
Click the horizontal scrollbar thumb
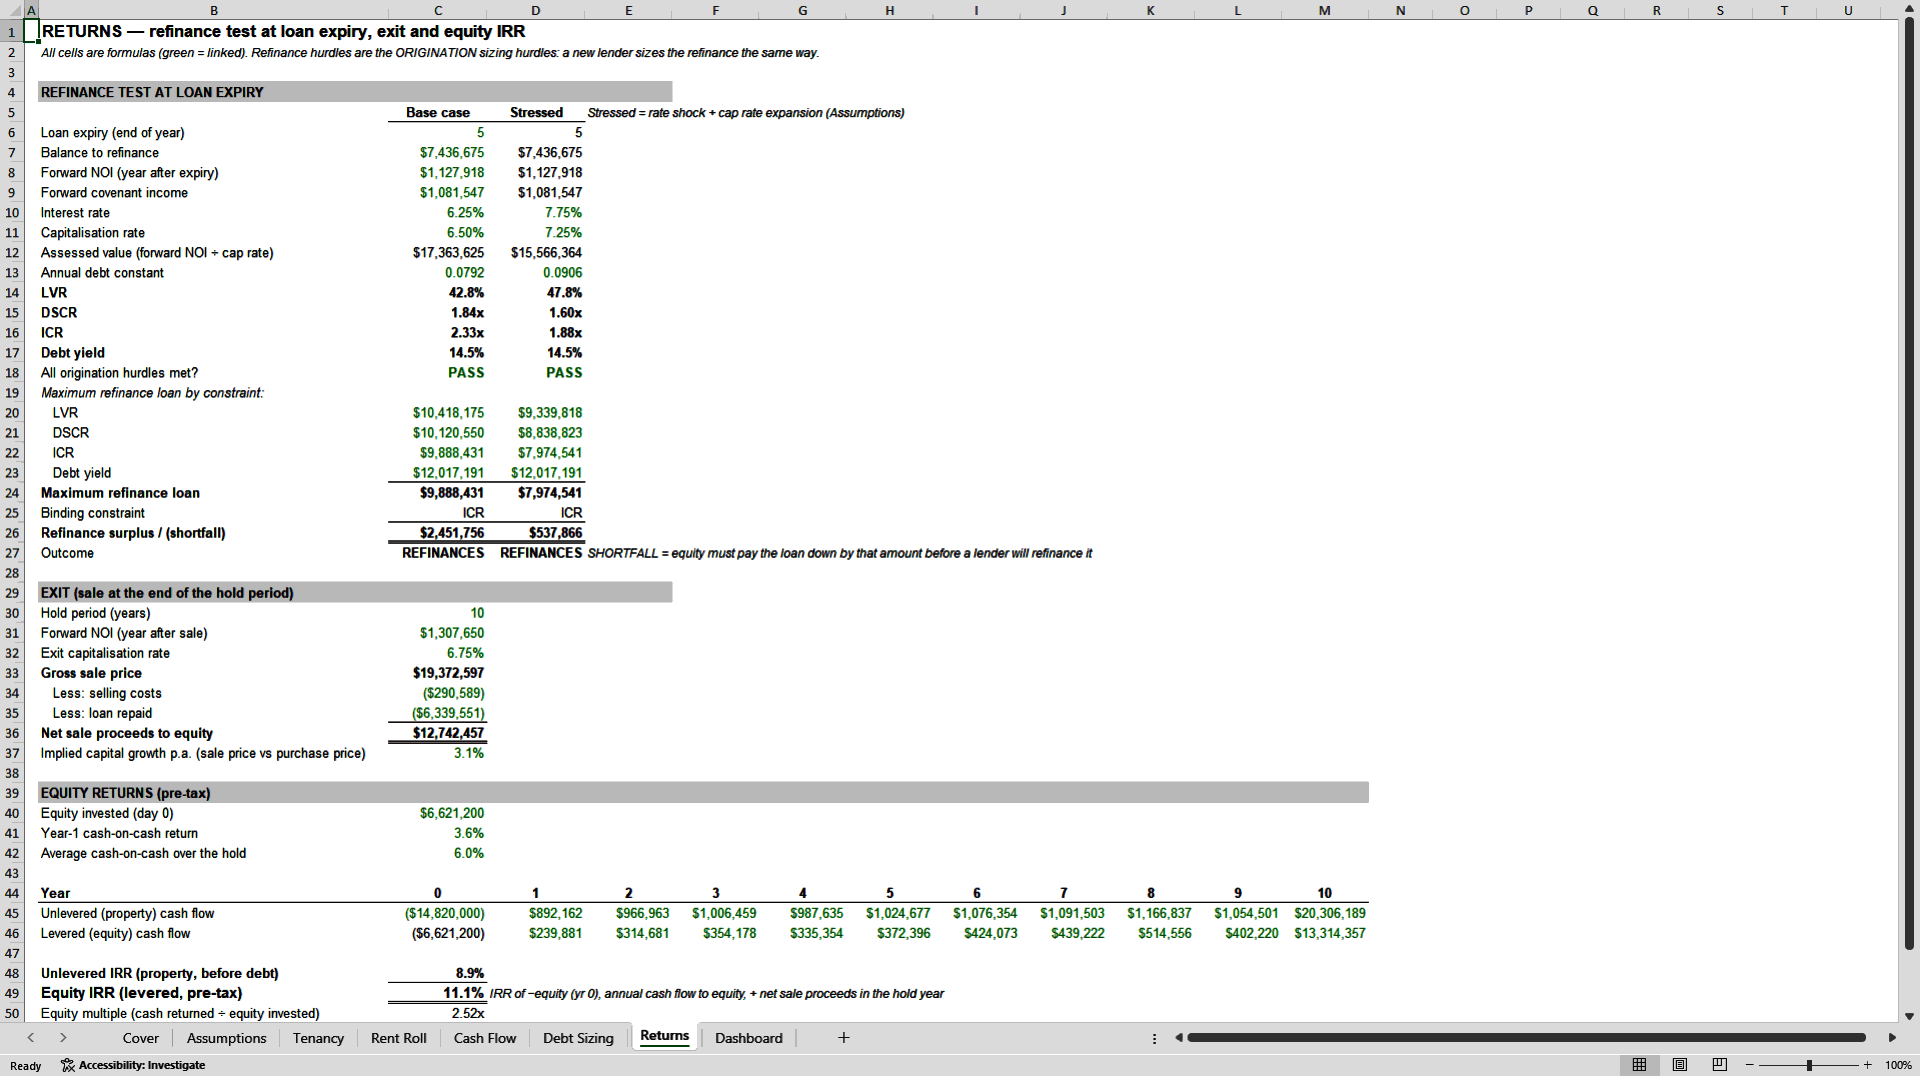[x=1526, y=1038]
